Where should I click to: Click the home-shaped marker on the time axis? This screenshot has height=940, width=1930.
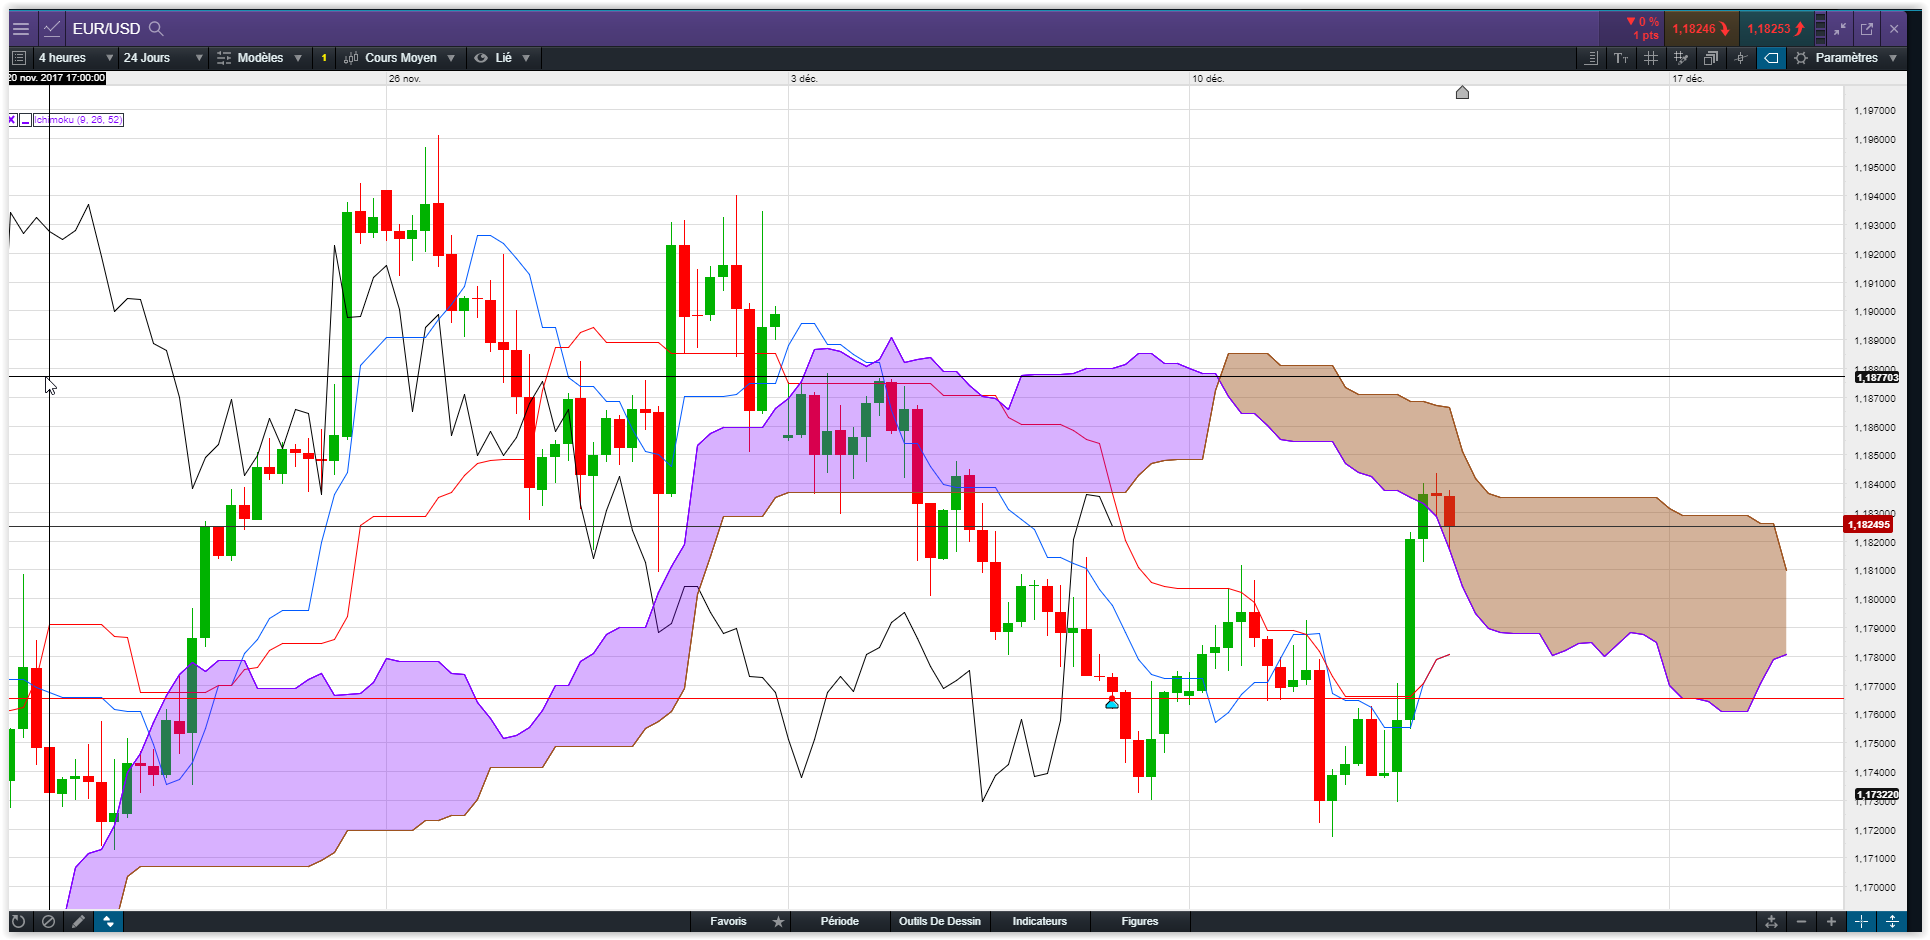[x=1462, y=93]
